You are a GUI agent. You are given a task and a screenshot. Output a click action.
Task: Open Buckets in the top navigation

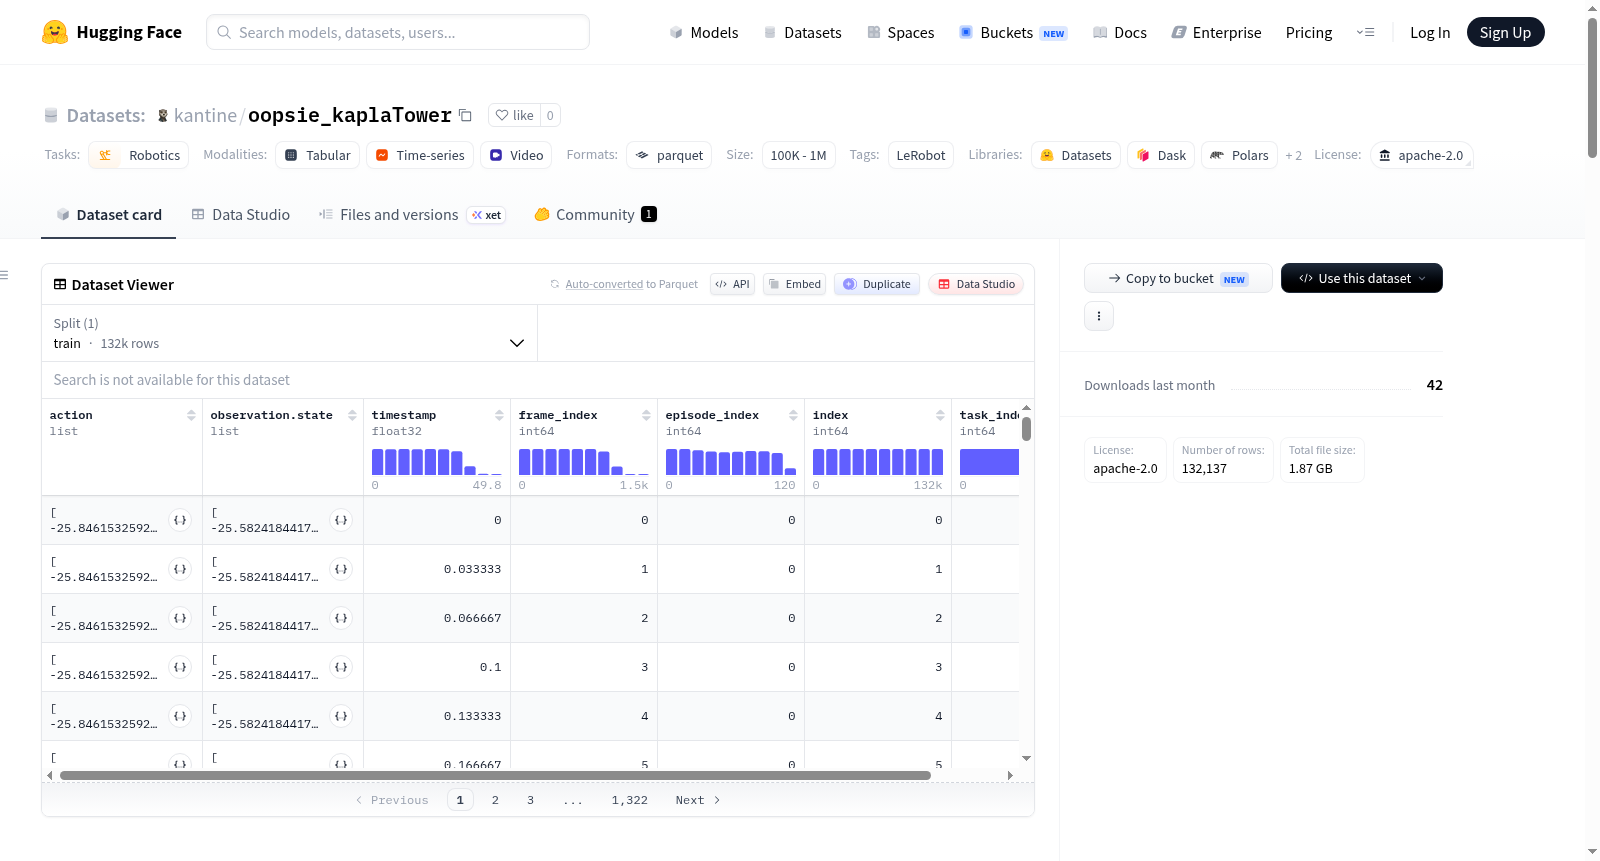coord(1013,33)
